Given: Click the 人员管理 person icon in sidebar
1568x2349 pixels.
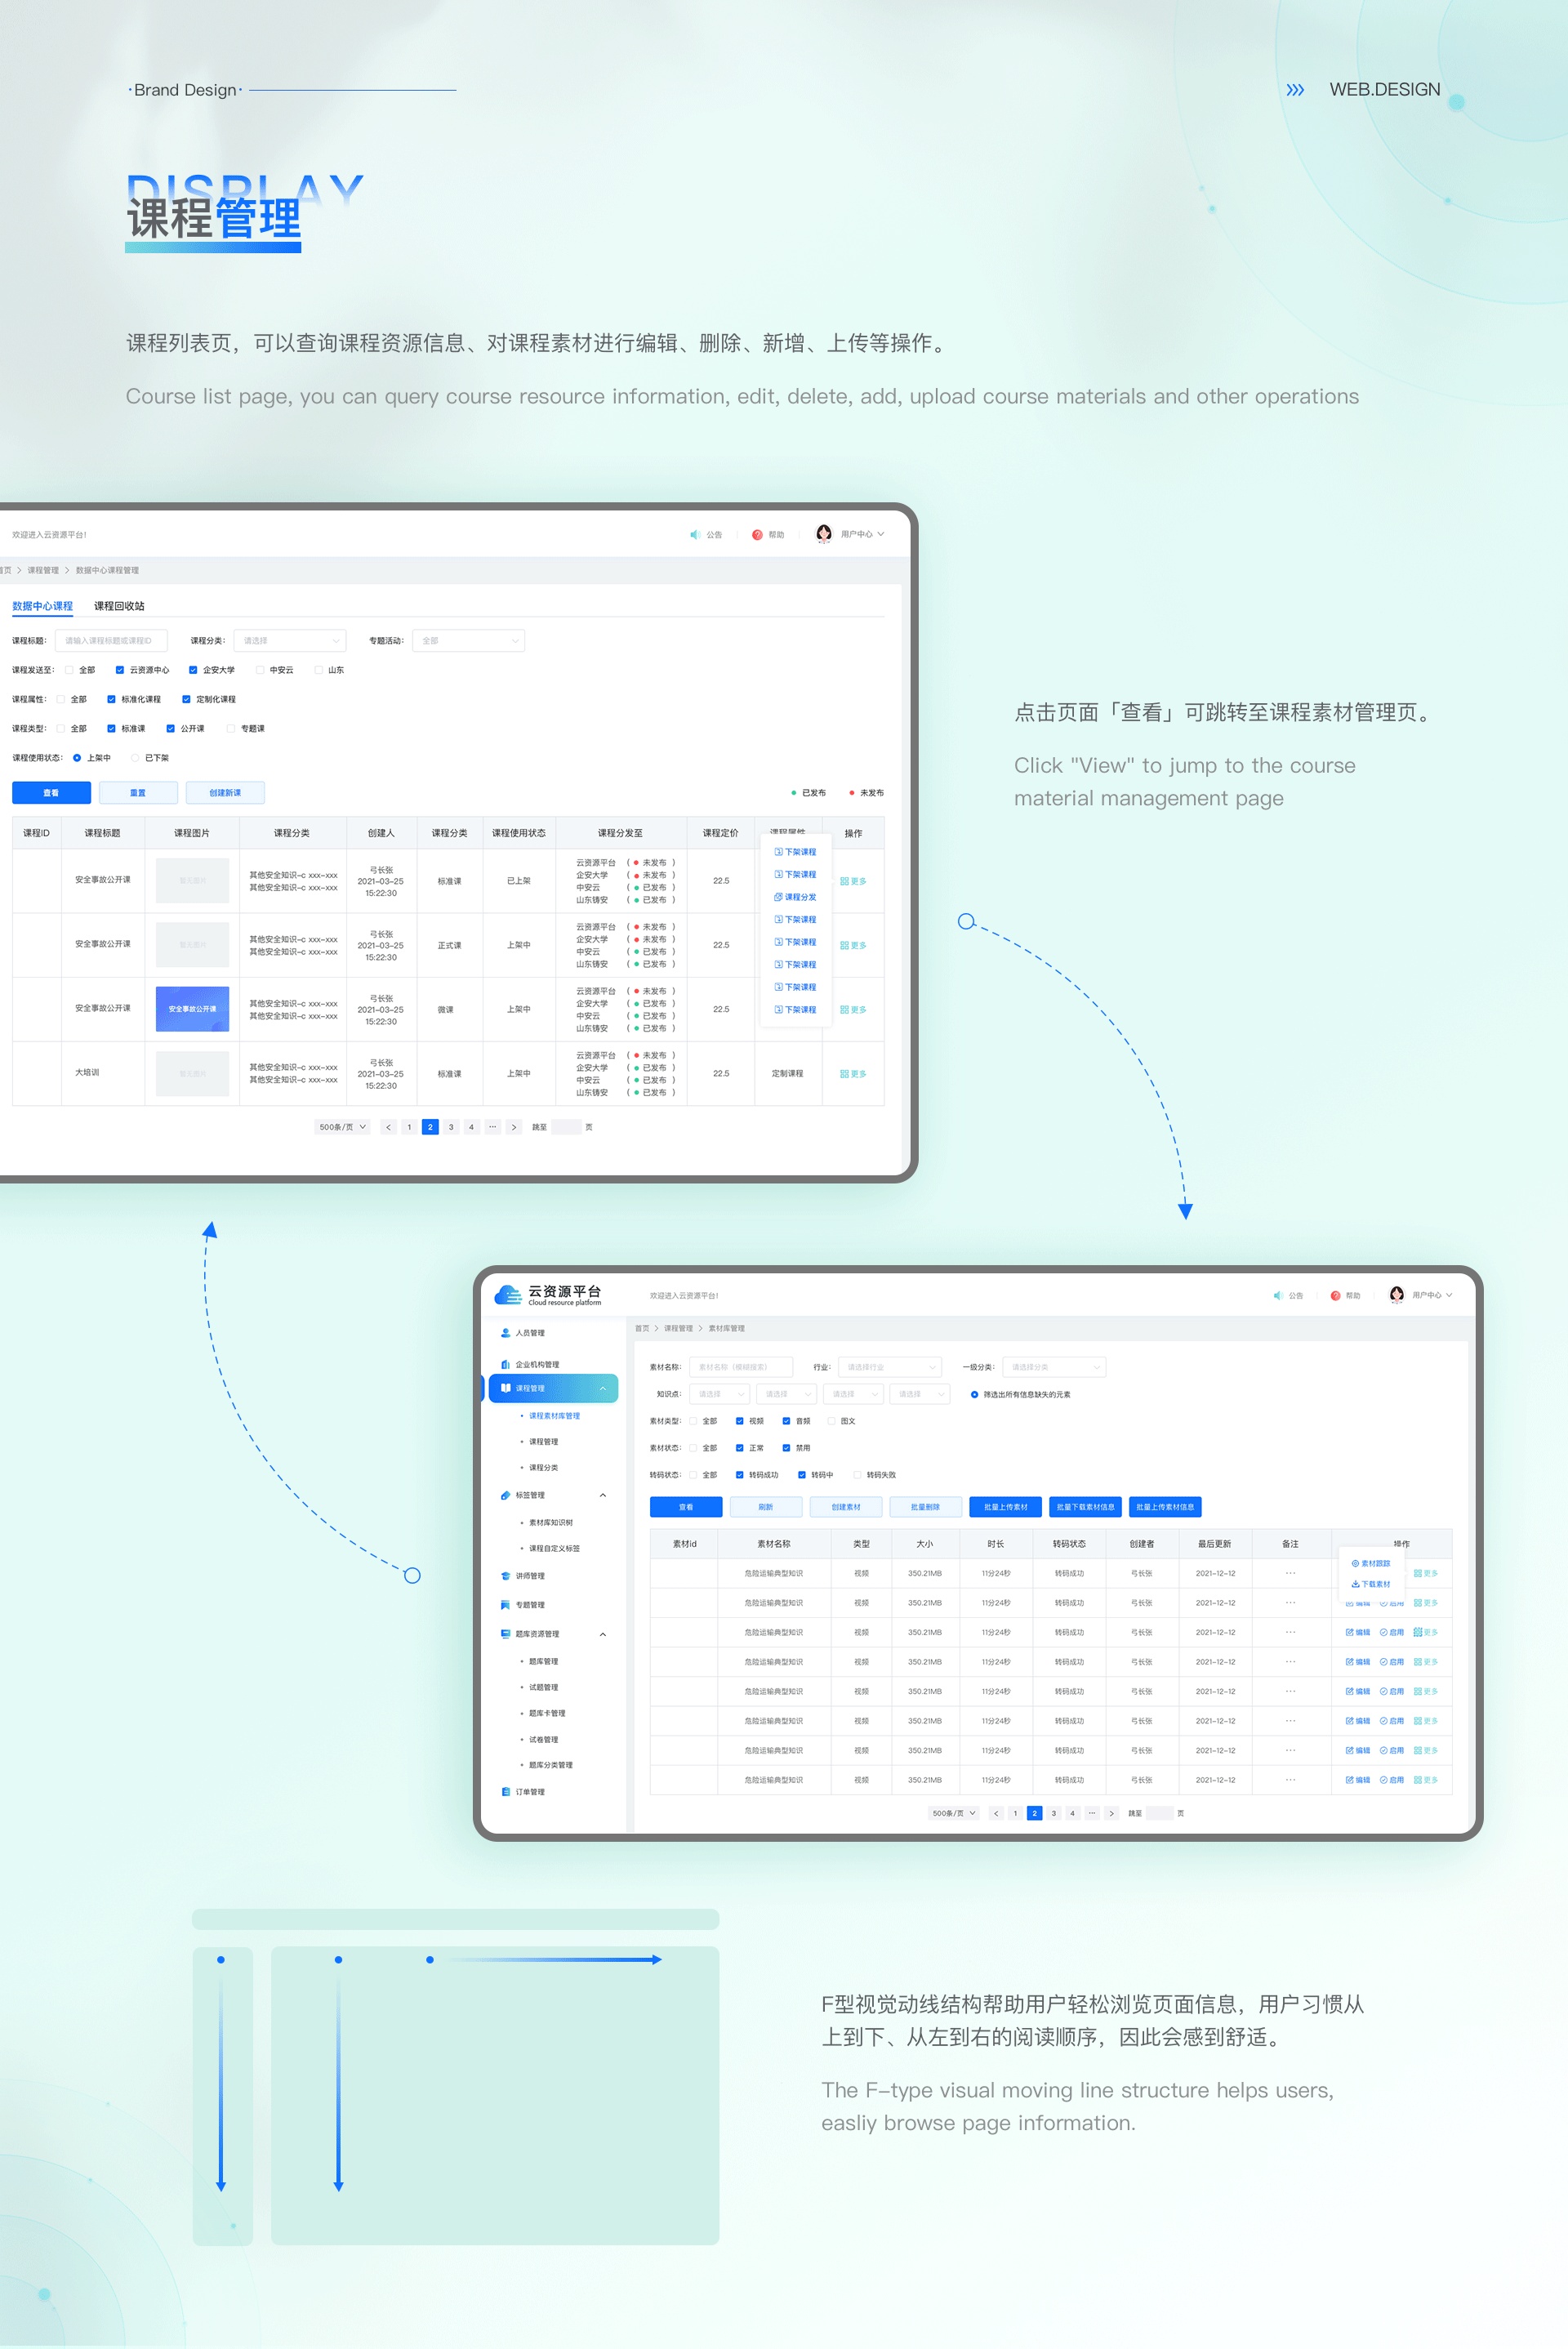Looking at the screenshot, I should tap(505, 1333).
